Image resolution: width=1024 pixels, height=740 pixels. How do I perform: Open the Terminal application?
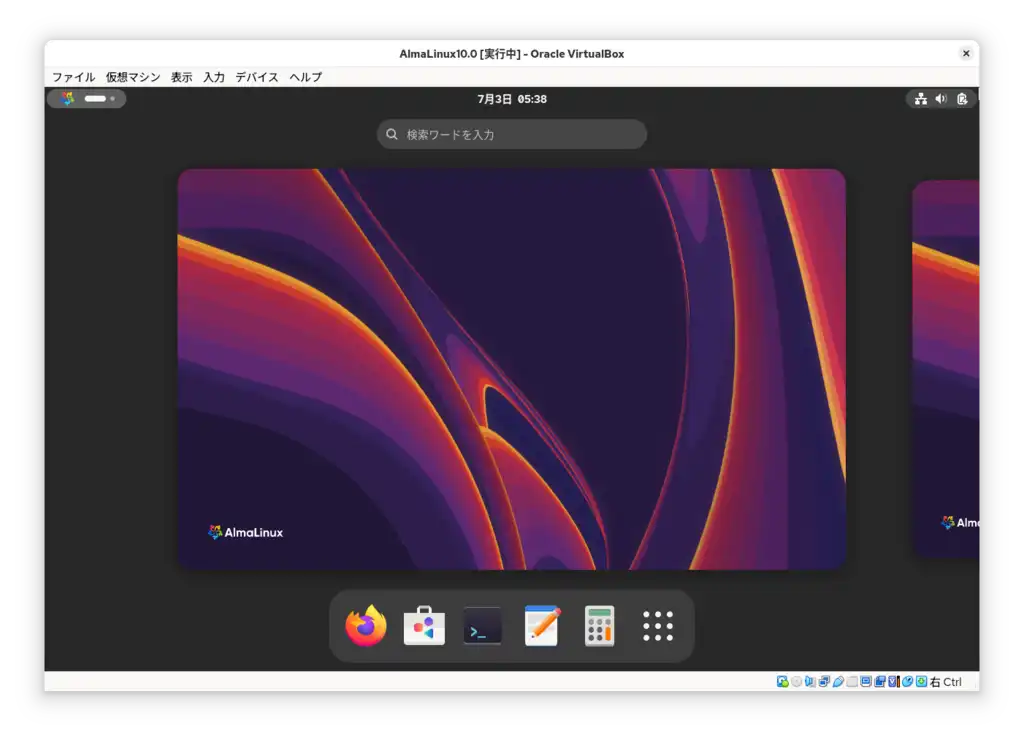point(482,626)
